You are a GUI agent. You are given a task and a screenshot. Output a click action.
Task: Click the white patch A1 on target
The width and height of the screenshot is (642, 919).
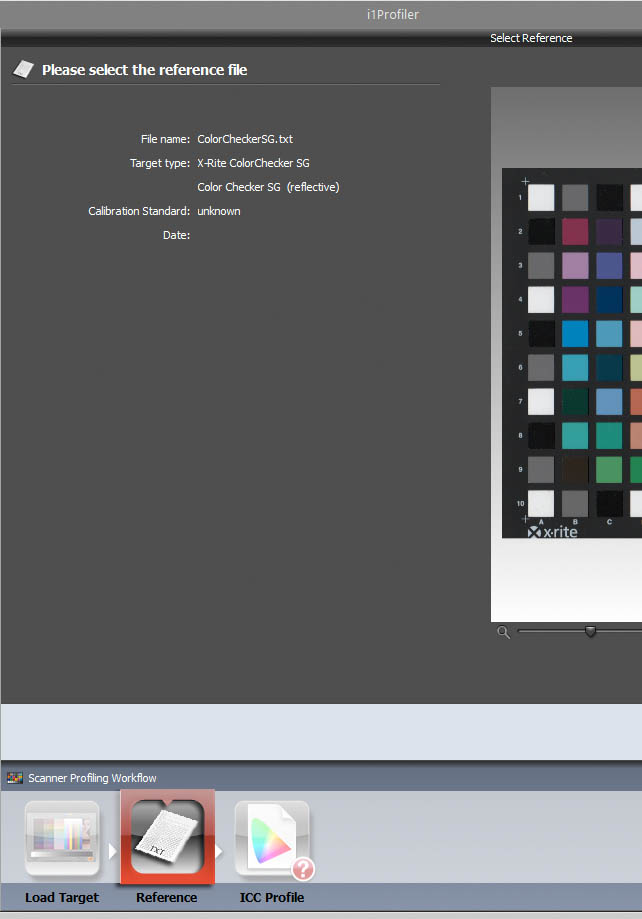(541, 198)
